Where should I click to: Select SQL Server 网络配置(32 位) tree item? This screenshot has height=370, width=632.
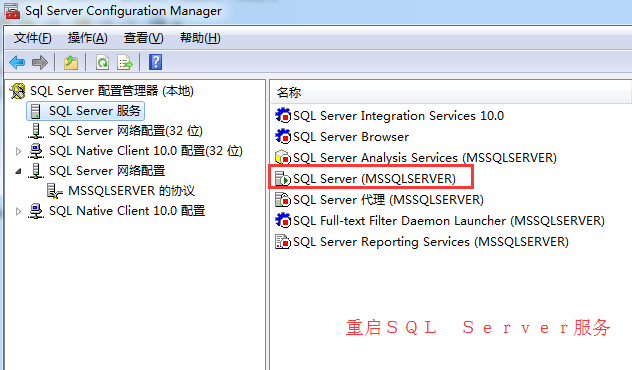pos(126,131)
